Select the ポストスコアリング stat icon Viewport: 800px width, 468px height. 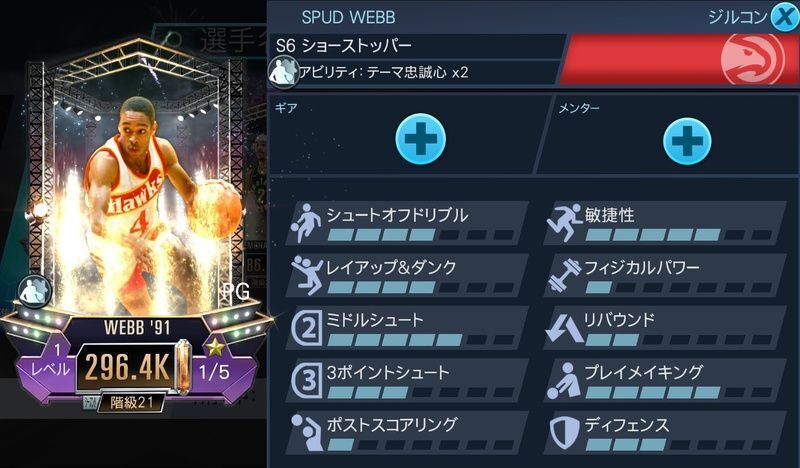pos(307,433)
